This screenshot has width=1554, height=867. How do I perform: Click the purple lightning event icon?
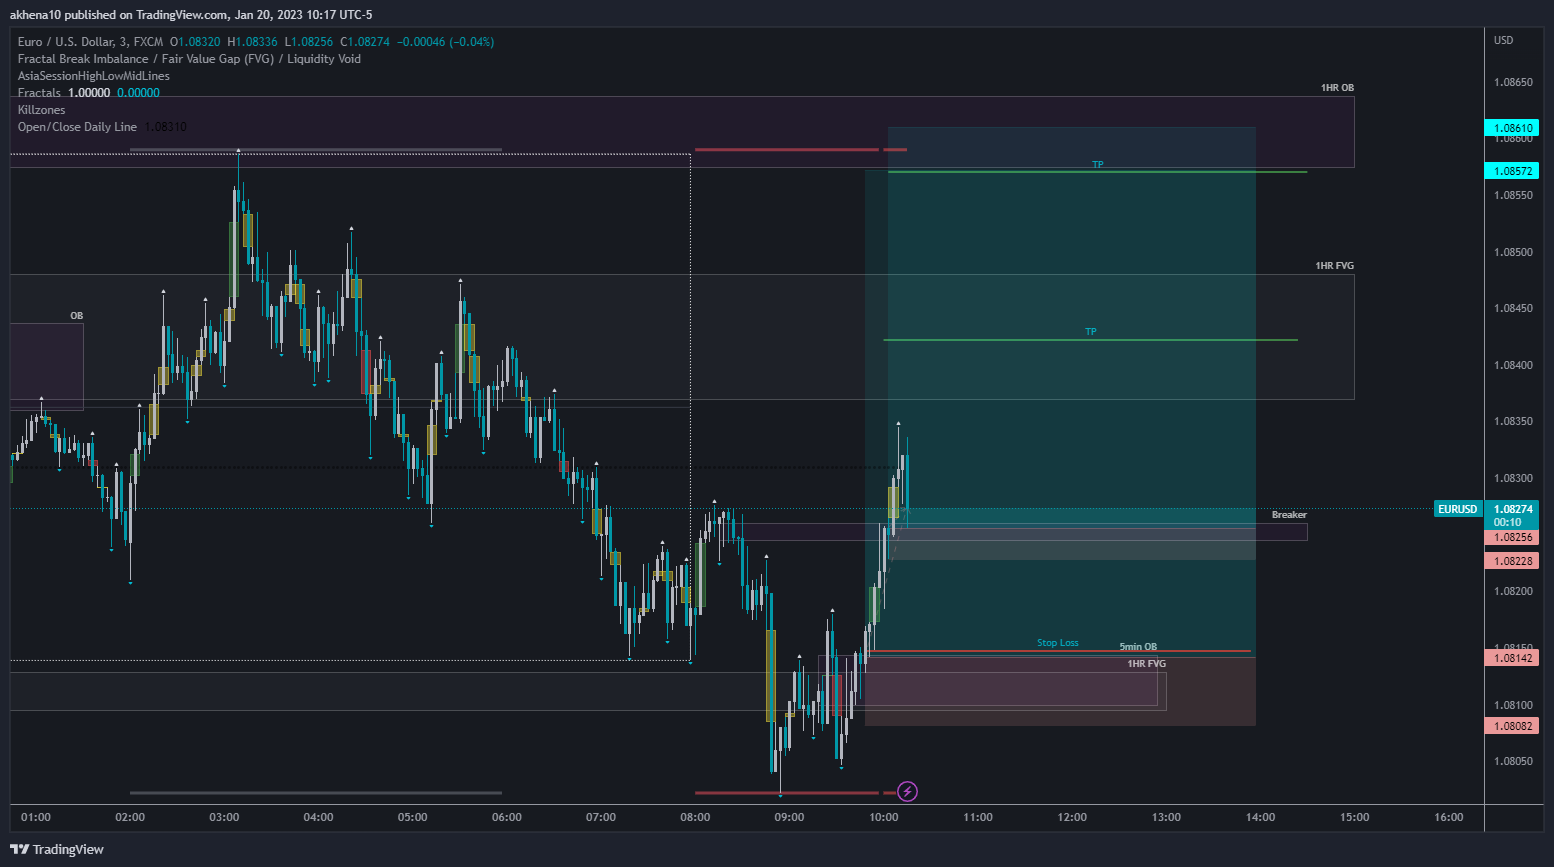pos(907,792)
